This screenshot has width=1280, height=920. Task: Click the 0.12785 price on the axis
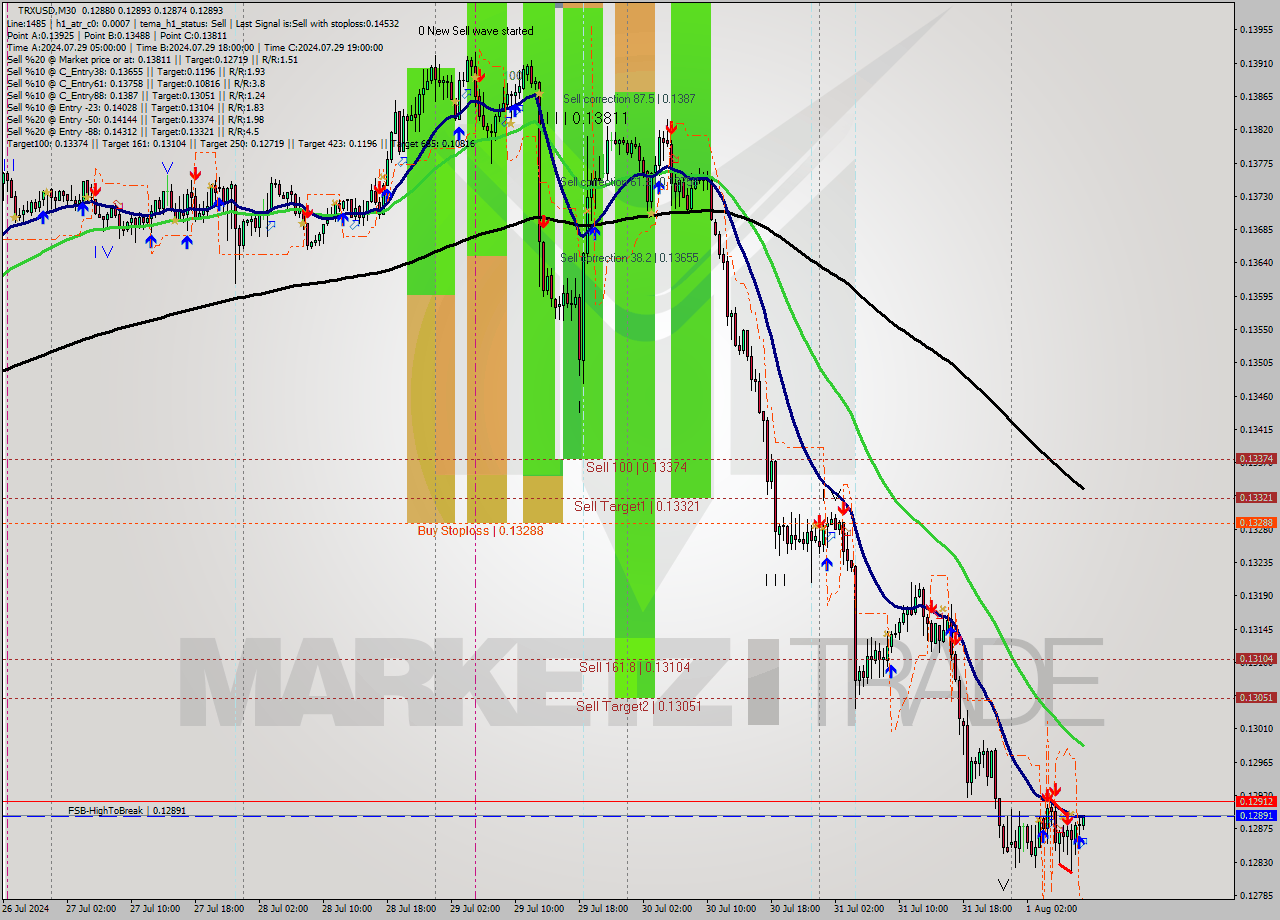point(1256,895)
